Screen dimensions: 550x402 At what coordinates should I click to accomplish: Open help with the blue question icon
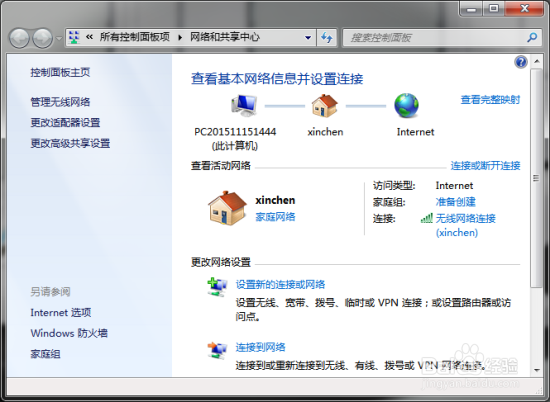(x=521, y=62)
